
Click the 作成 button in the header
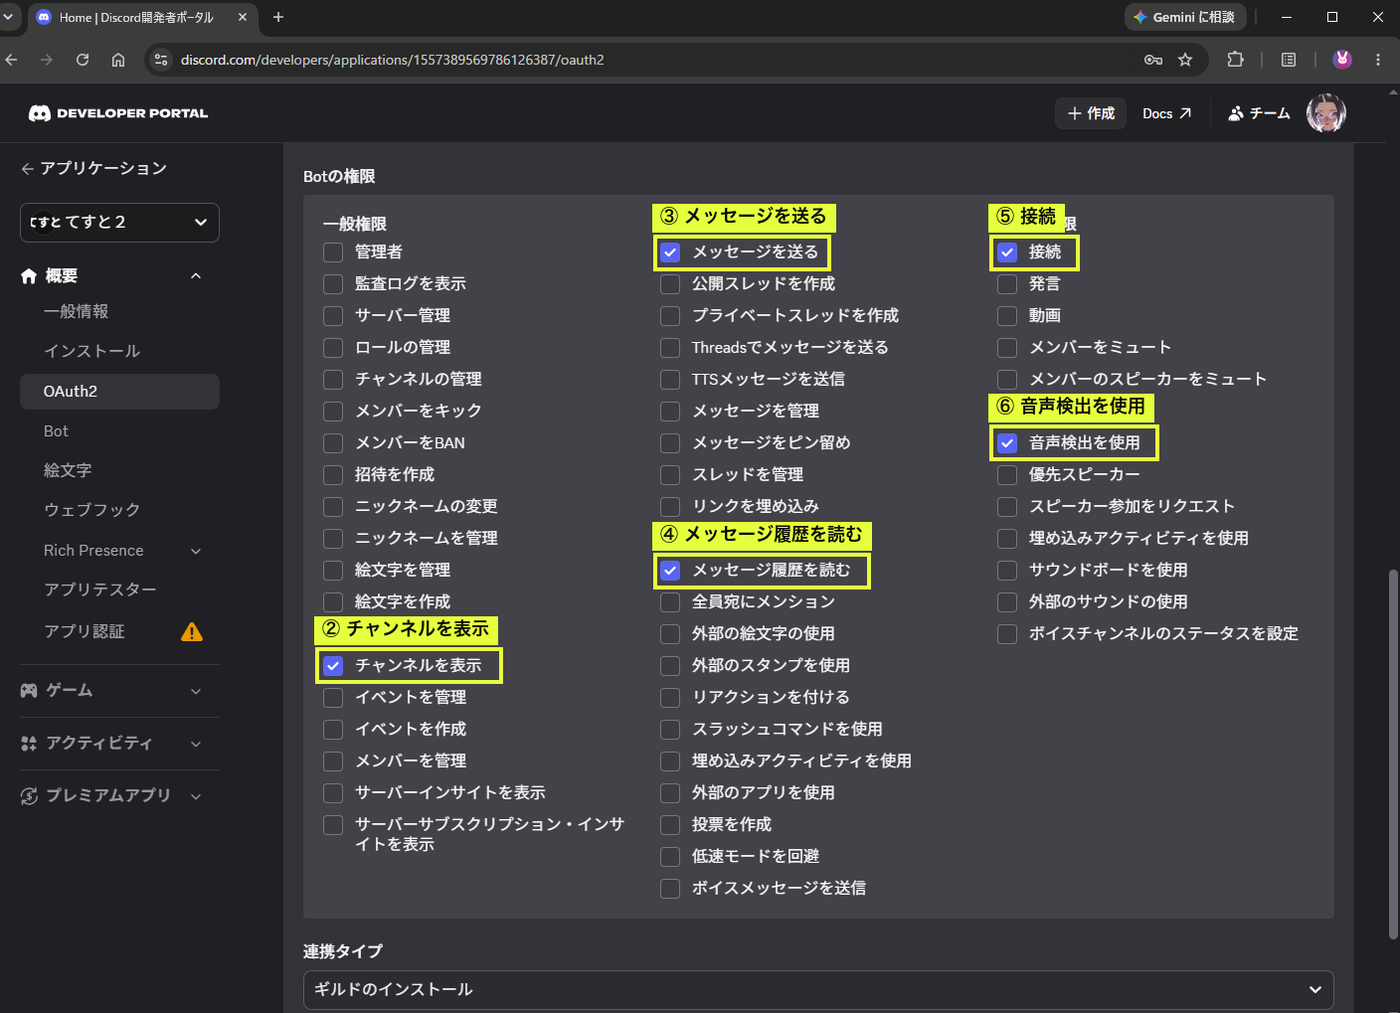1091,113
